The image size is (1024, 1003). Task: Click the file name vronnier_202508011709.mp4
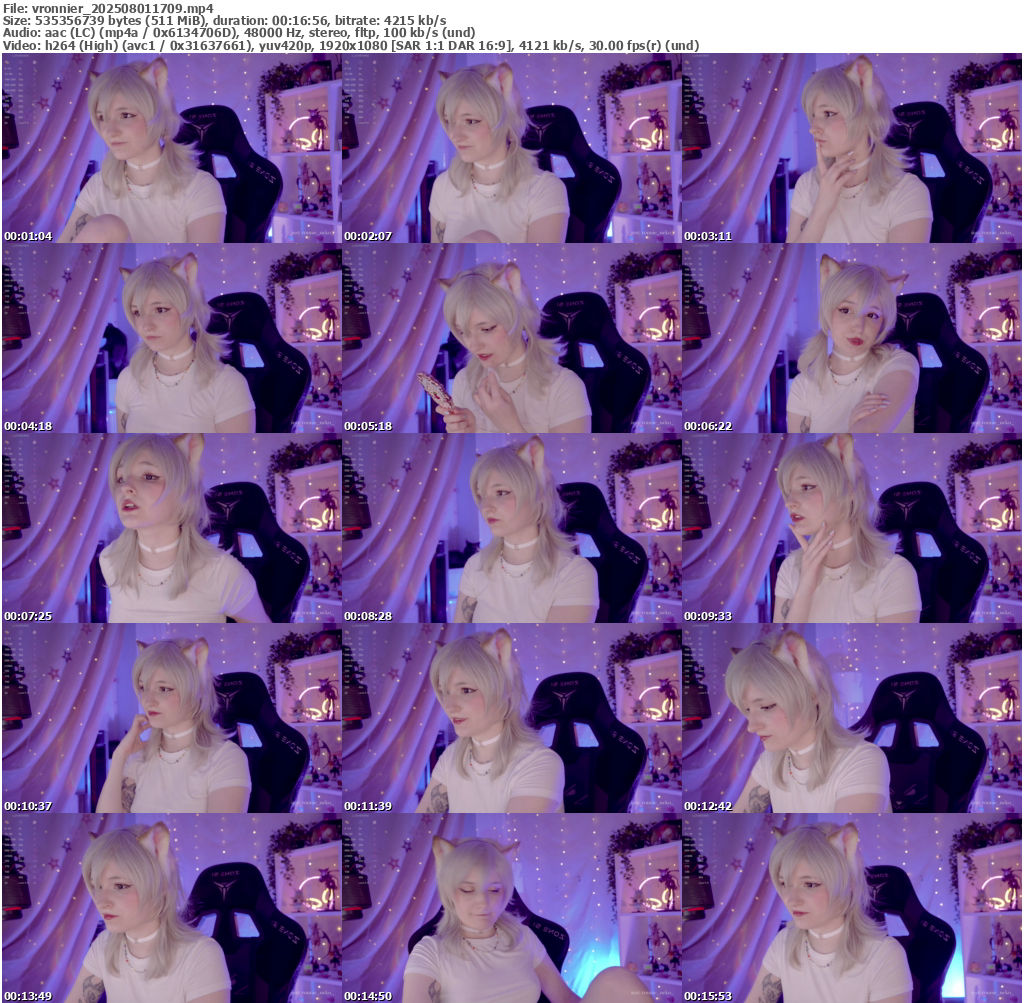coord(123,8)
